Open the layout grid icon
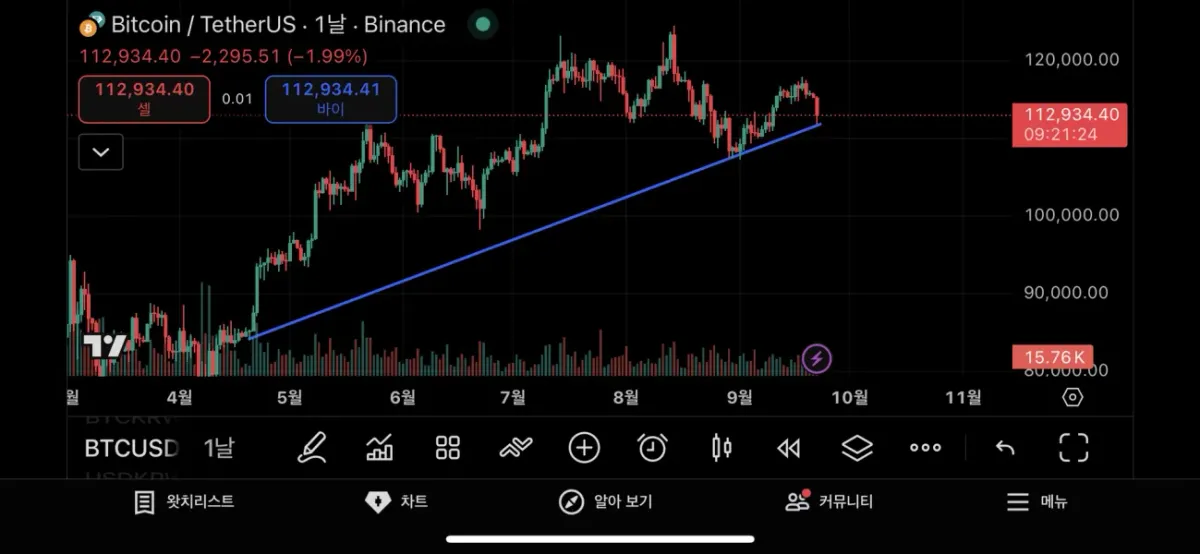 tap(448, 447)
